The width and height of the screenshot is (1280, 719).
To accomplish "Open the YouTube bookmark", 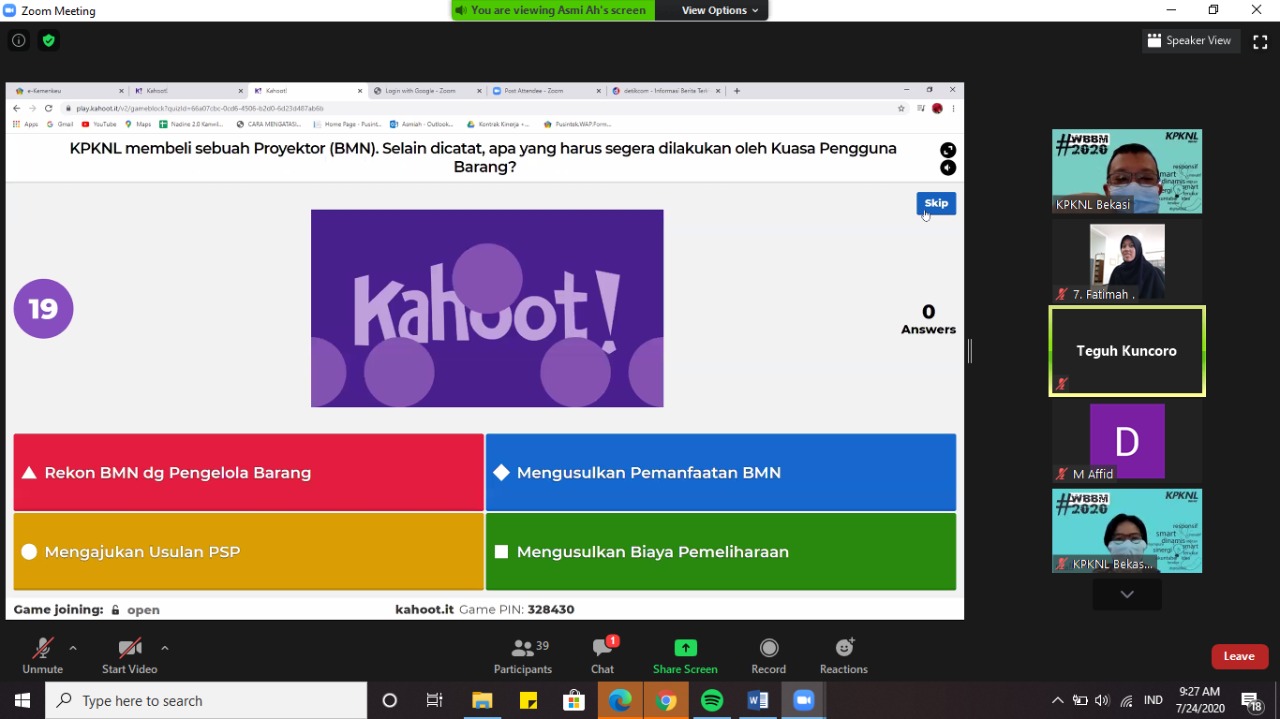I will coord(99,124).
